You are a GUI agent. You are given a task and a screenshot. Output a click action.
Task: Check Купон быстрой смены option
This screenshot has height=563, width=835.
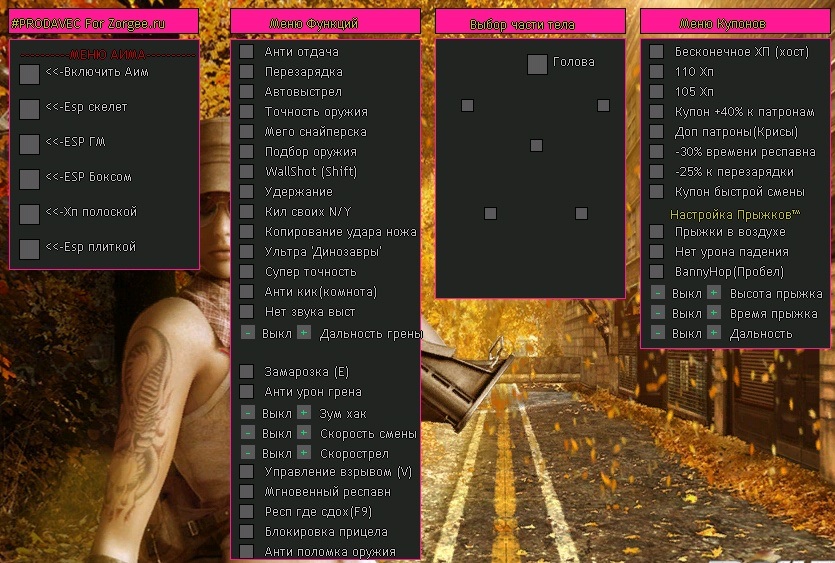[x=657, y=191]
